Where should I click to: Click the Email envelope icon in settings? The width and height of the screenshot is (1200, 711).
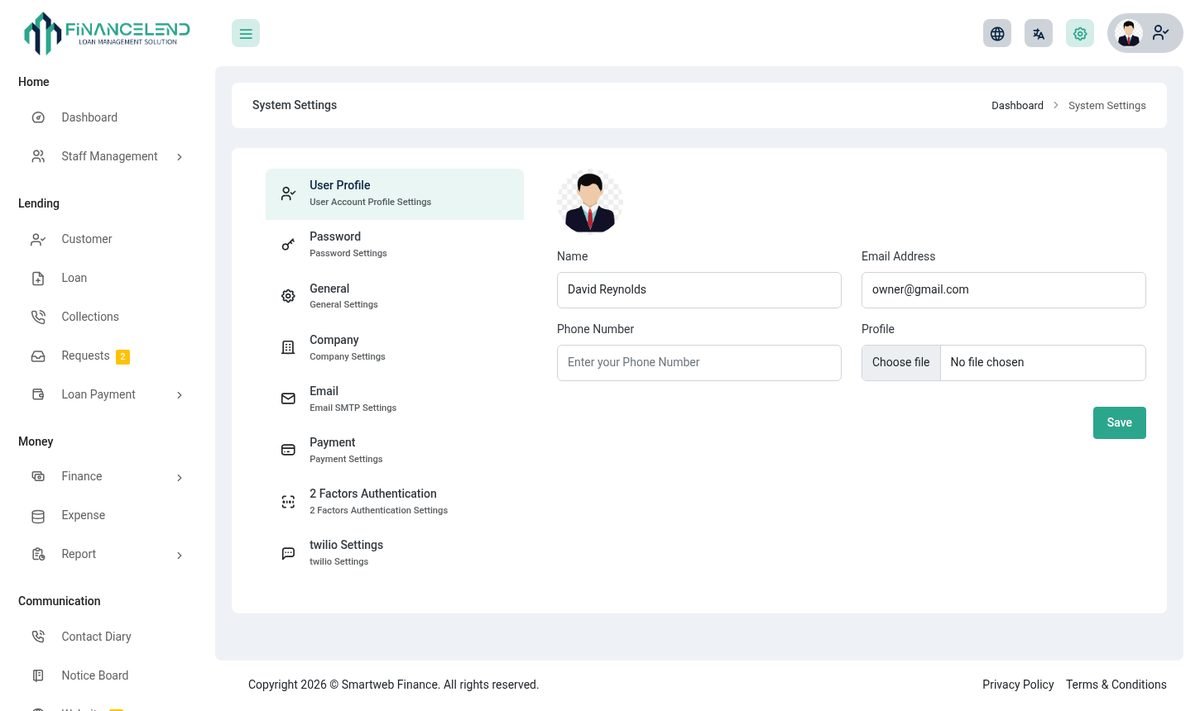[x=288, y=399]
